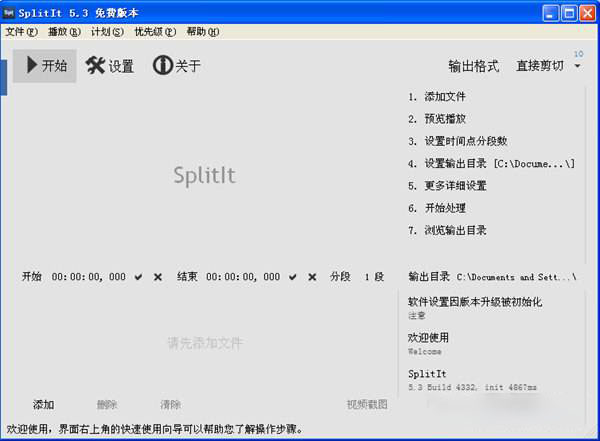Viewport: 600px width, 441px height.
Task: Click the 视频截图 button
Action: [x=367, y=404]
